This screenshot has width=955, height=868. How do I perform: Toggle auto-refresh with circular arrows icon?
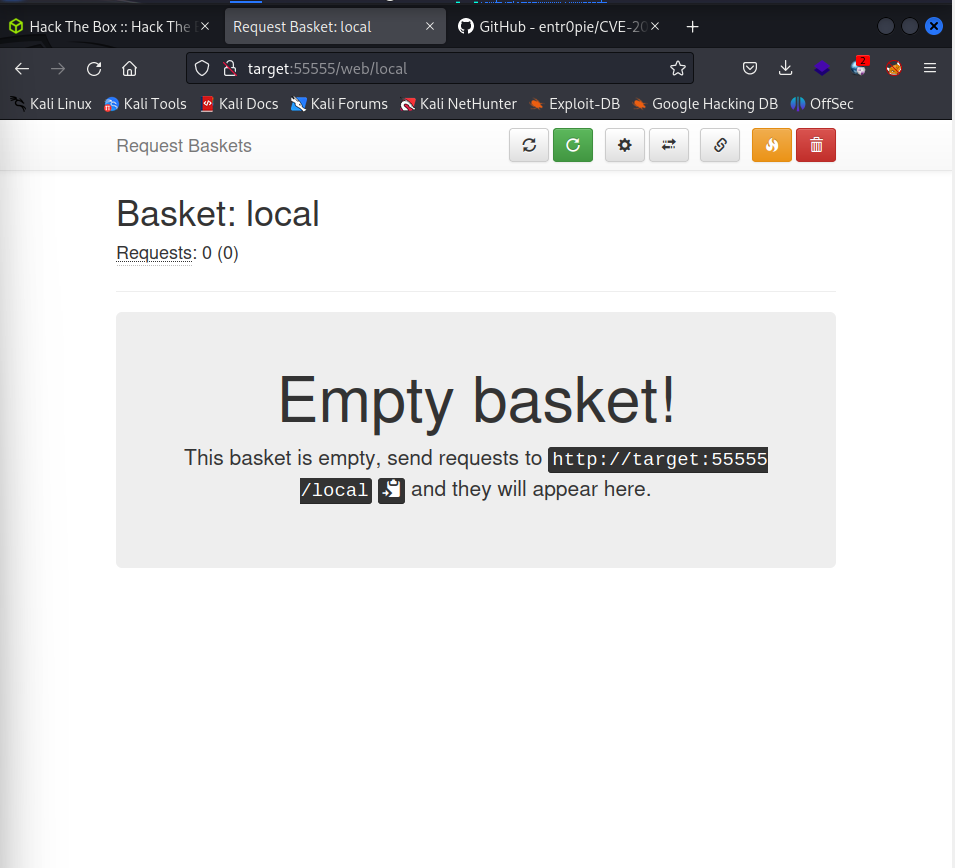(529, 145)
